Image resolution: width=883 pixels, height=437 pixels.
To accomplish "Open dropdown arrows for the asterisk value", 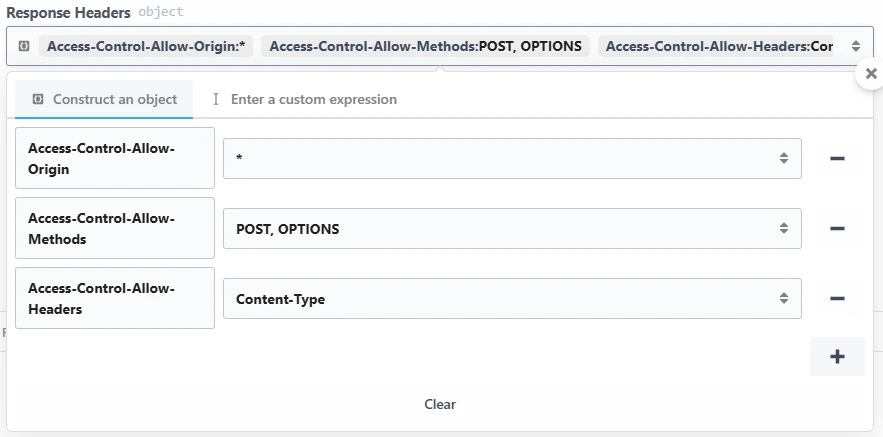I will [x=784, y=158].
